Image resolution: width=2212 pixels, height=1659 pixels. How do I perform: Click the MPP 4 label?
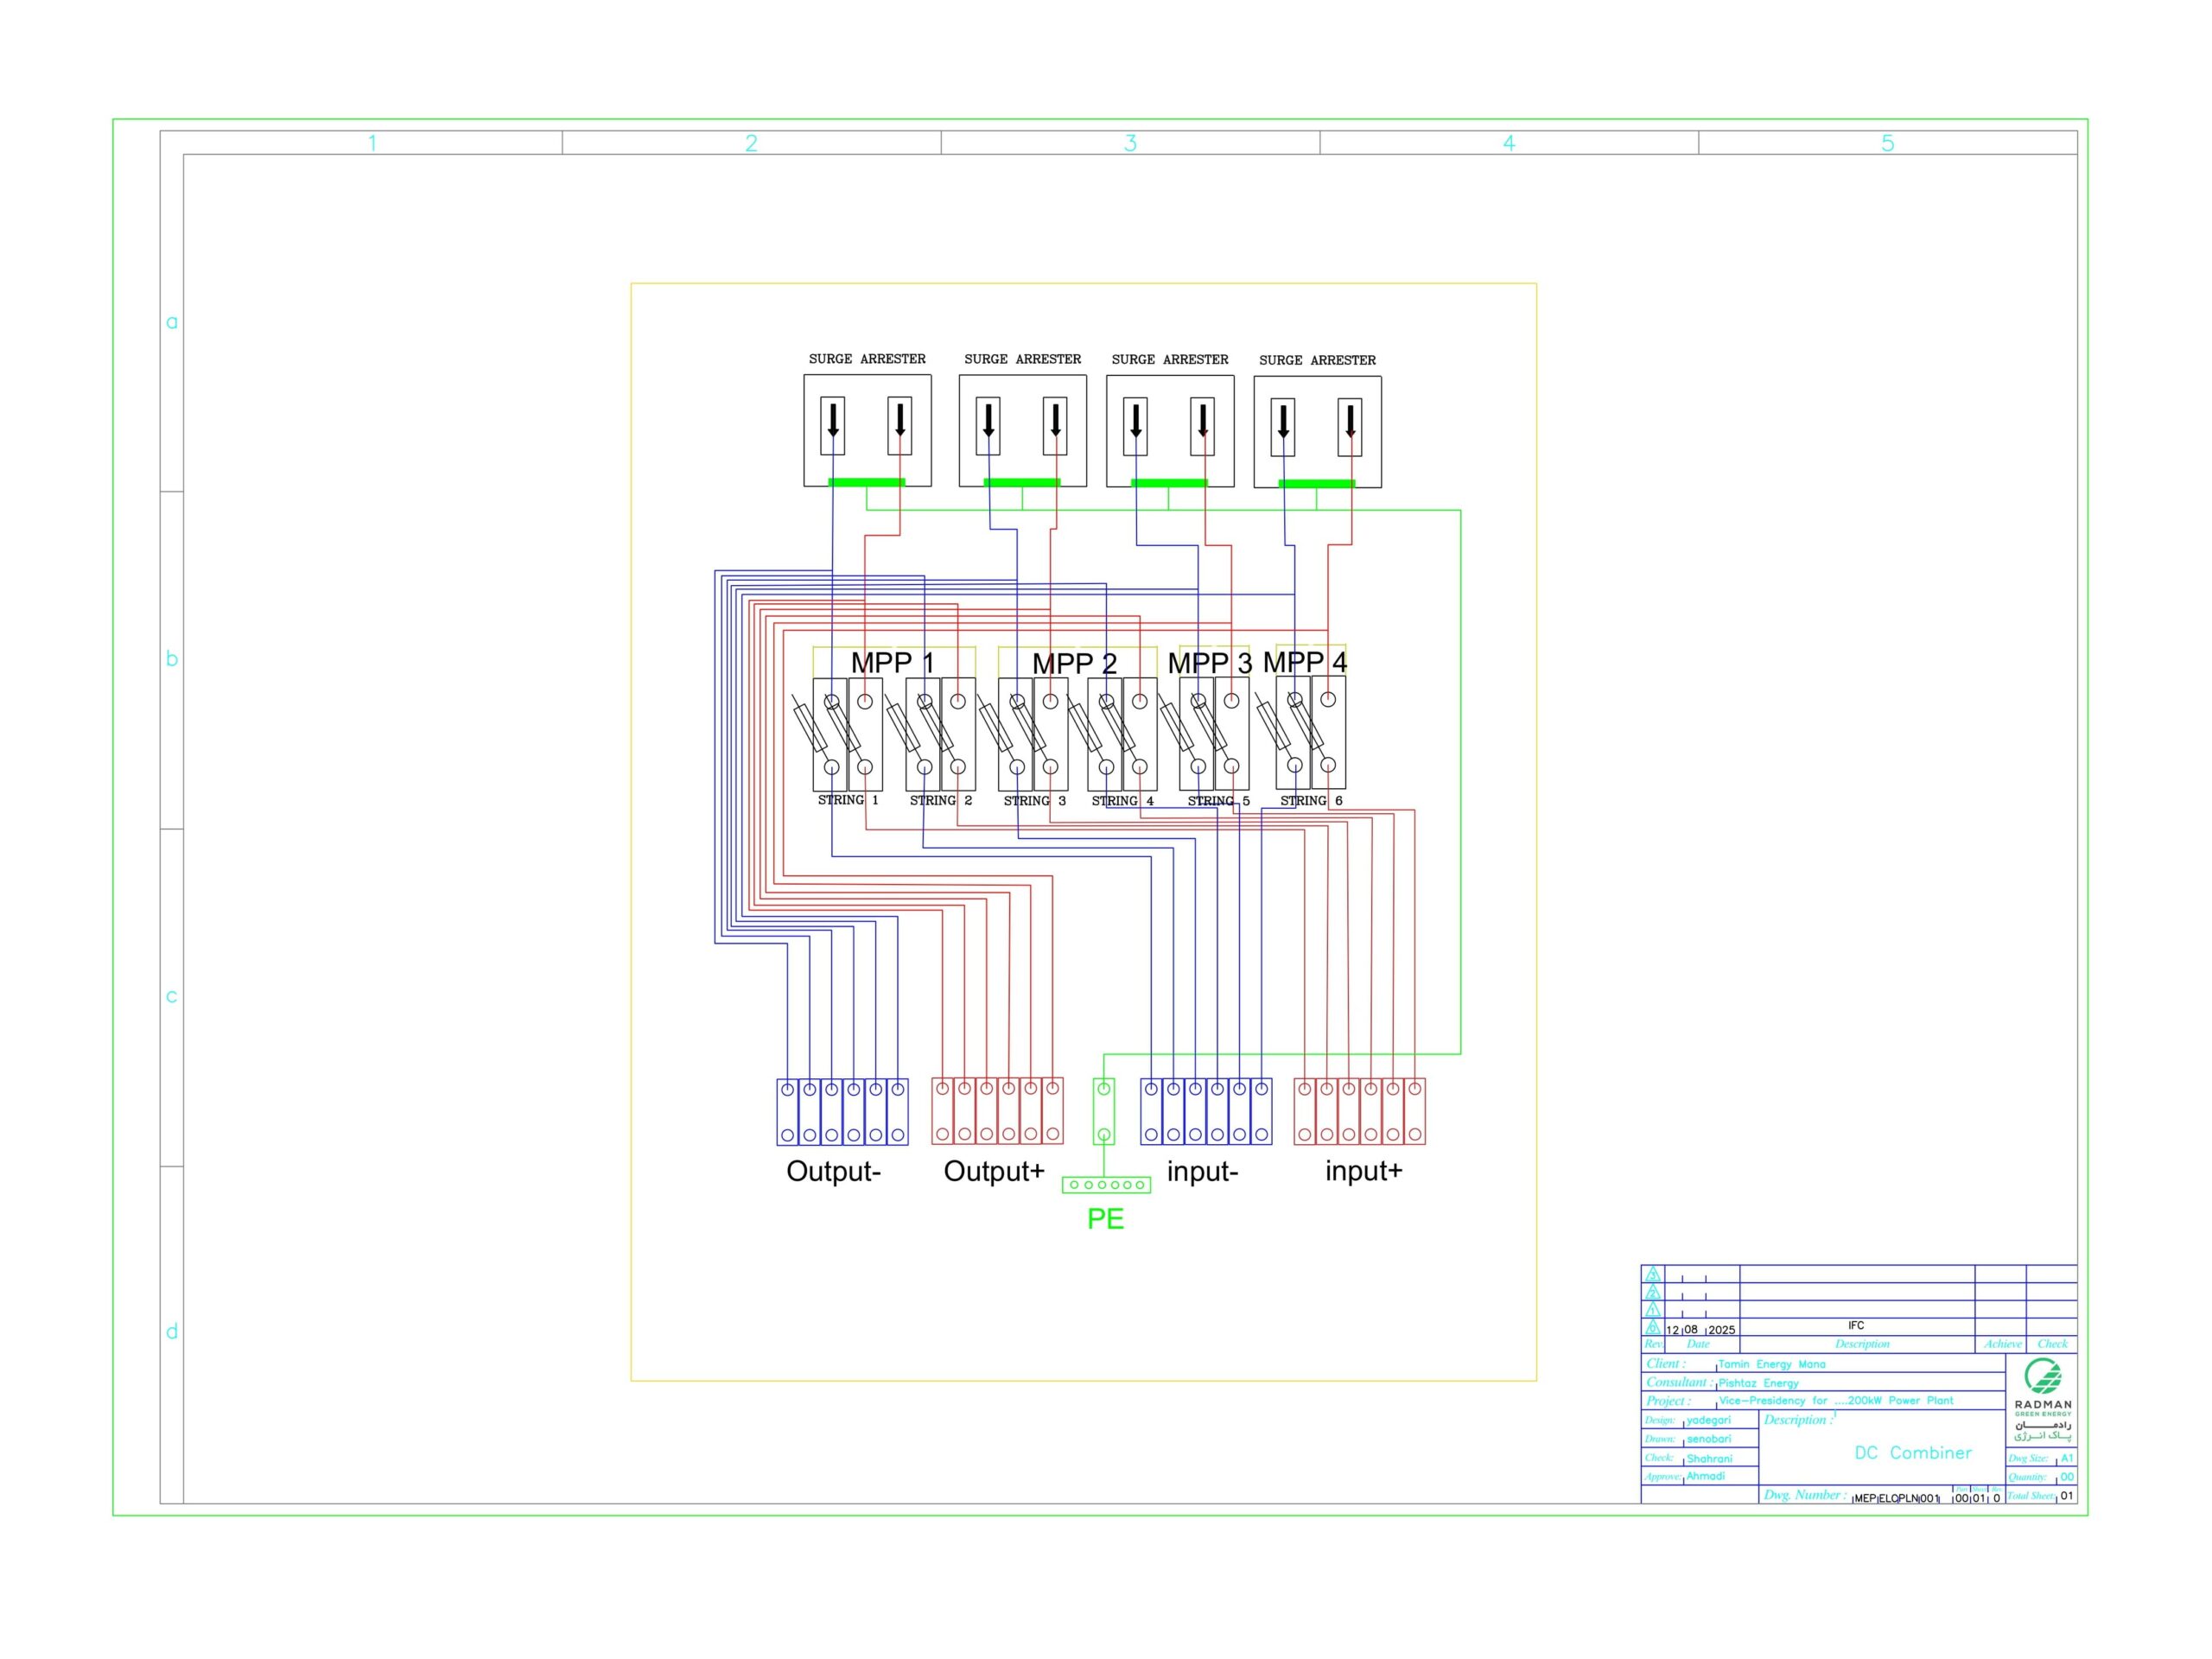tap(1304, 661)
